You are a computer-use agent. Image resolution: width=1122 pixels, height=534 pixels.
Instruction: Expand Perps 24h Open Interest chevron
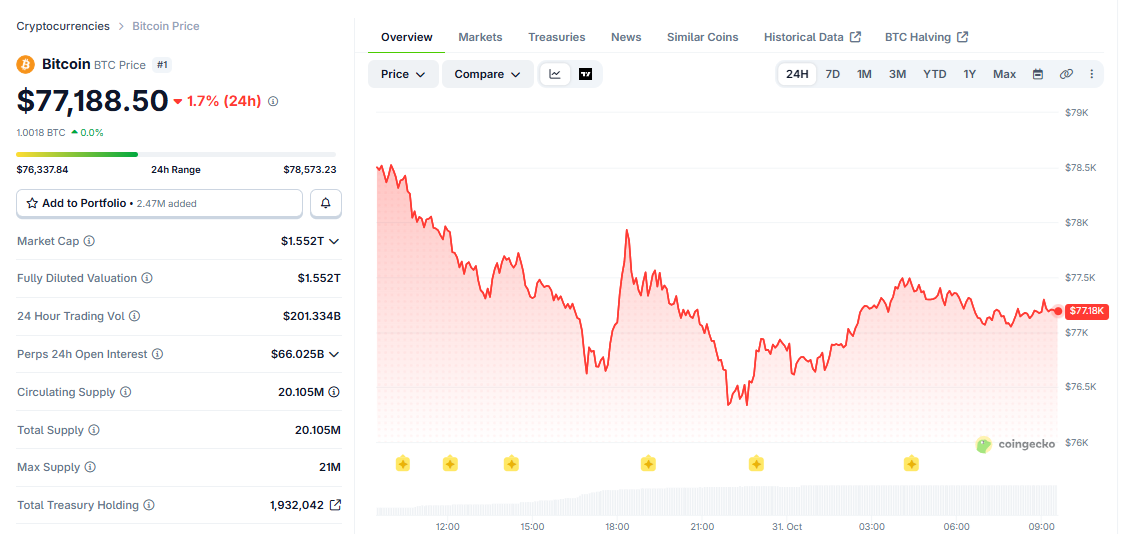tap(333, 354)
